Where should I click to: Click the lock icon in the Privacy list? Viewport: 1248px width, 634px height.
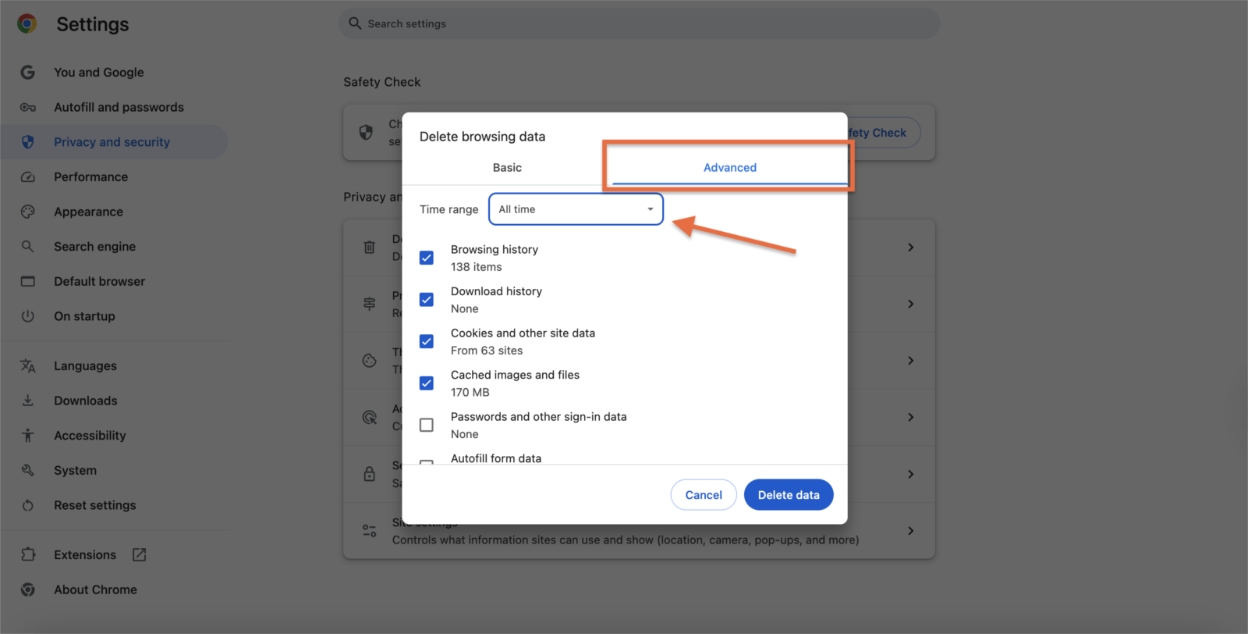369,474
